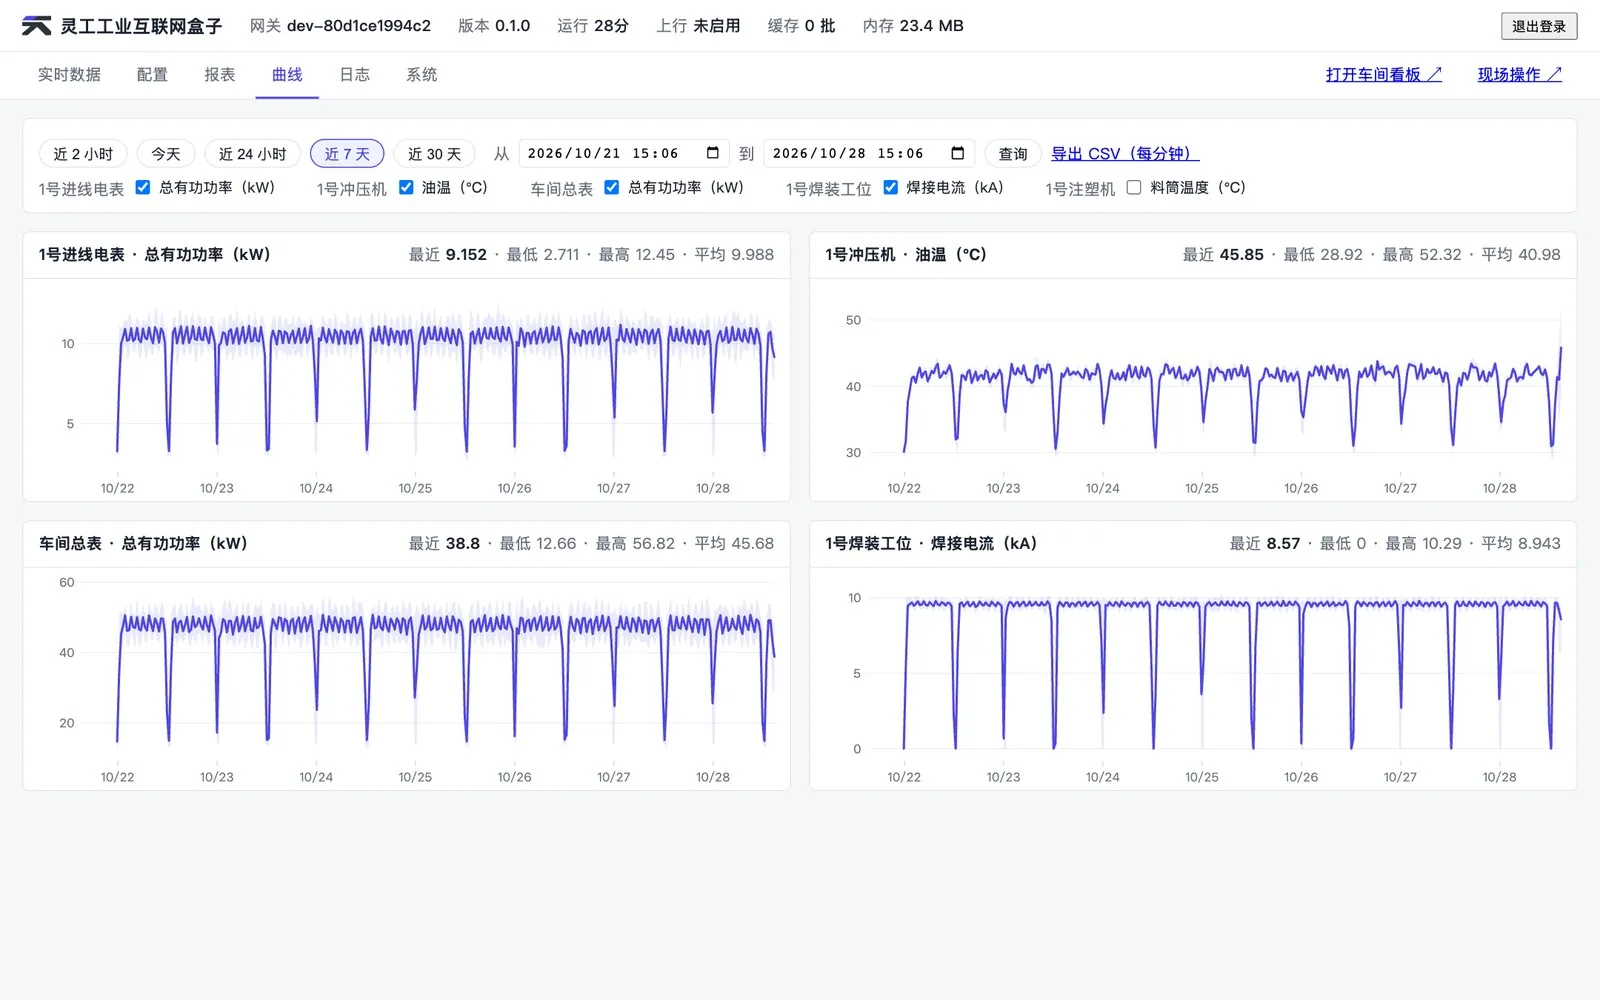
Task: Click the app logo icon in header
Action: [36, 26]
